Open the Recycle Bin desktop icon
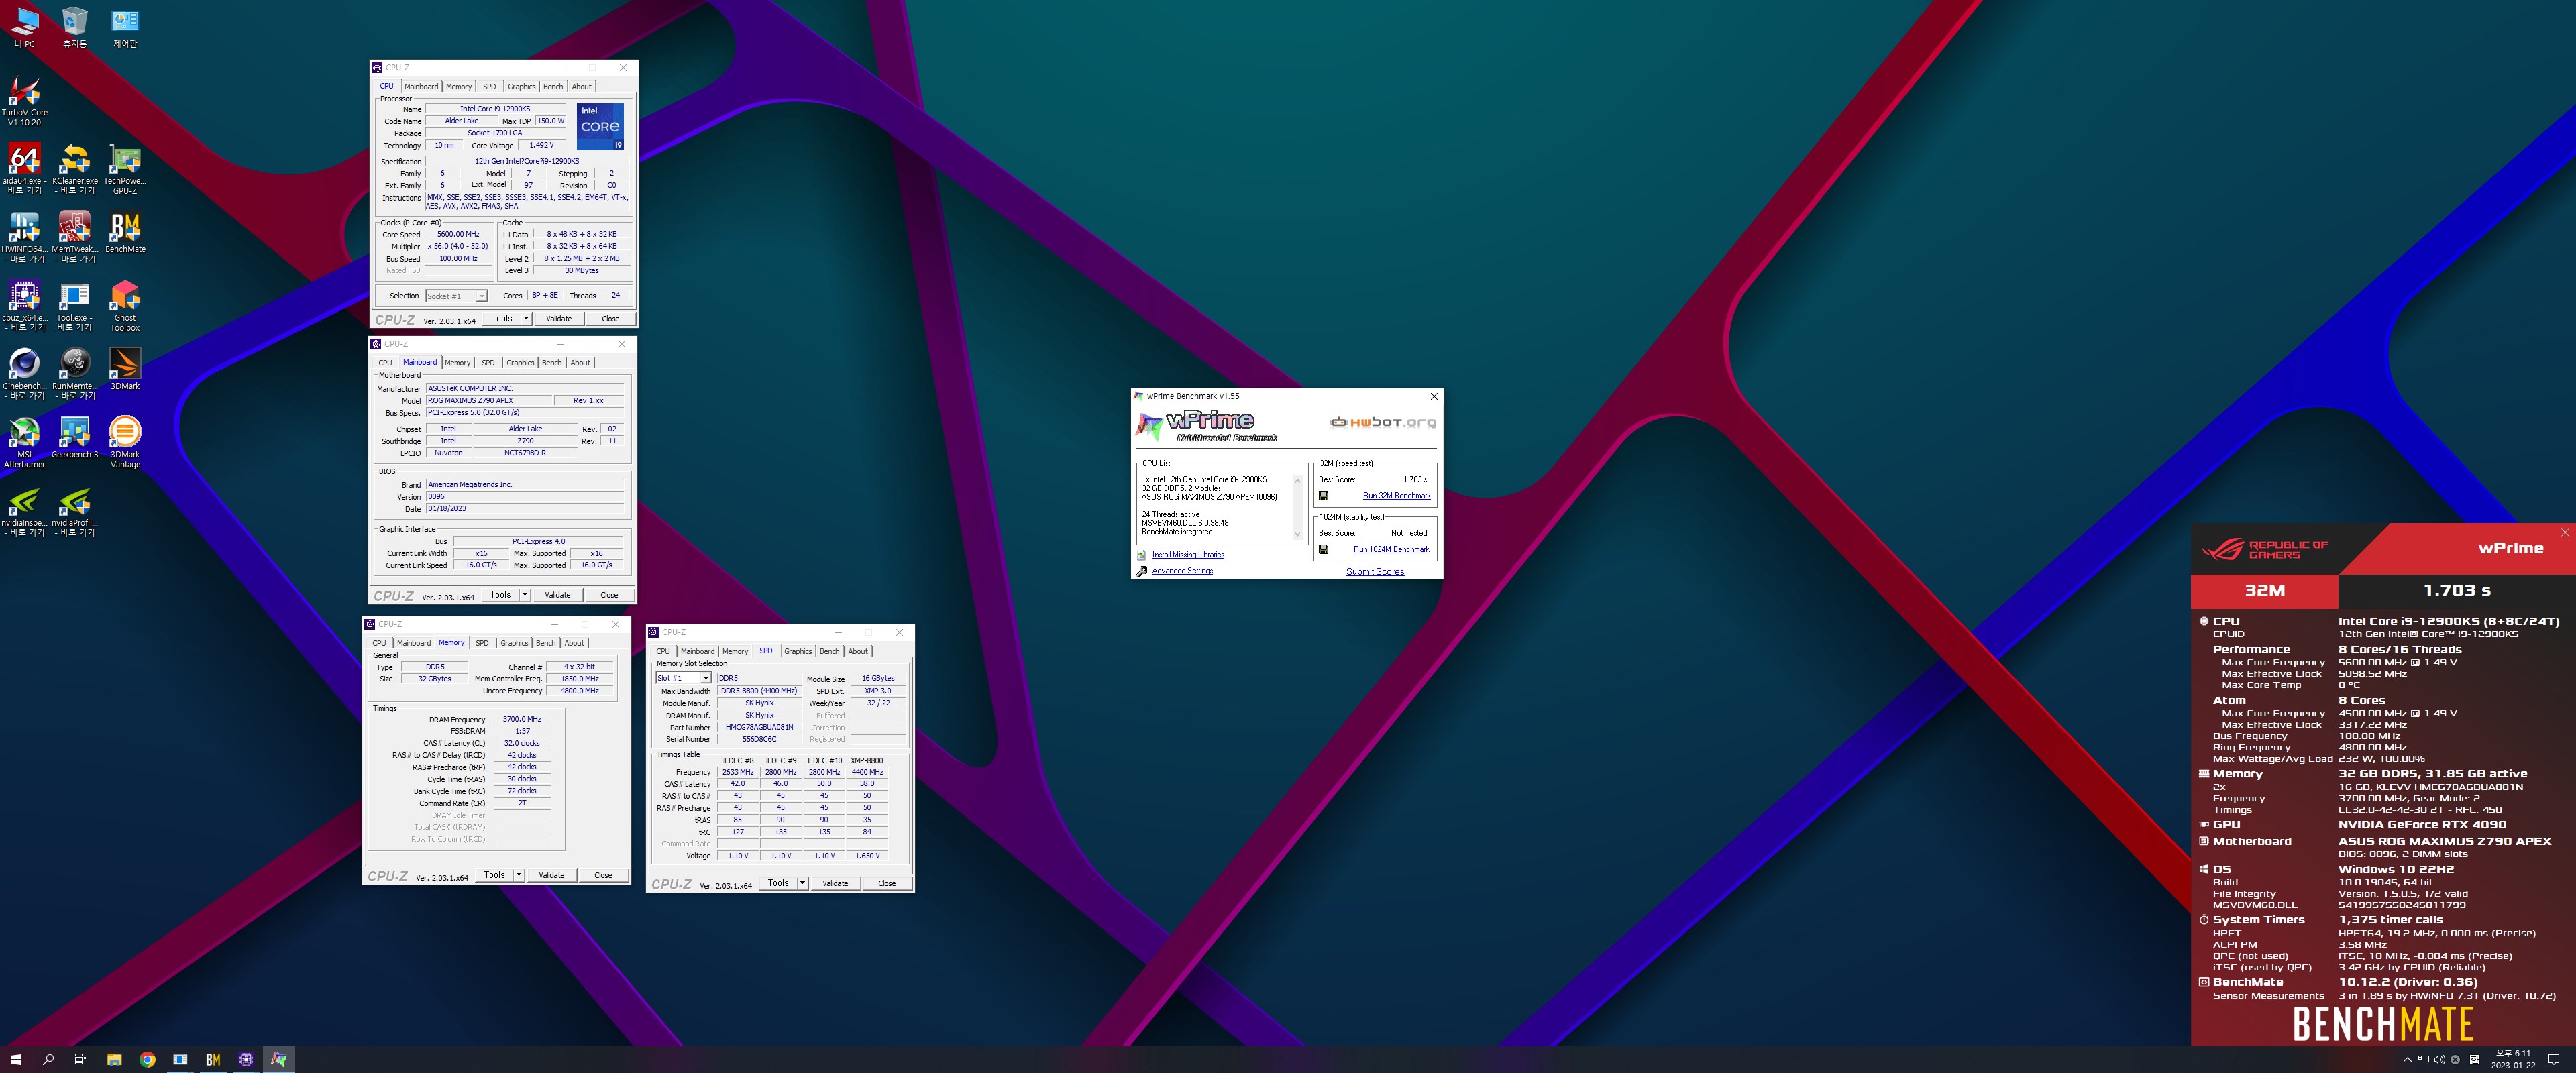2576x1073 pixels. 75,27
